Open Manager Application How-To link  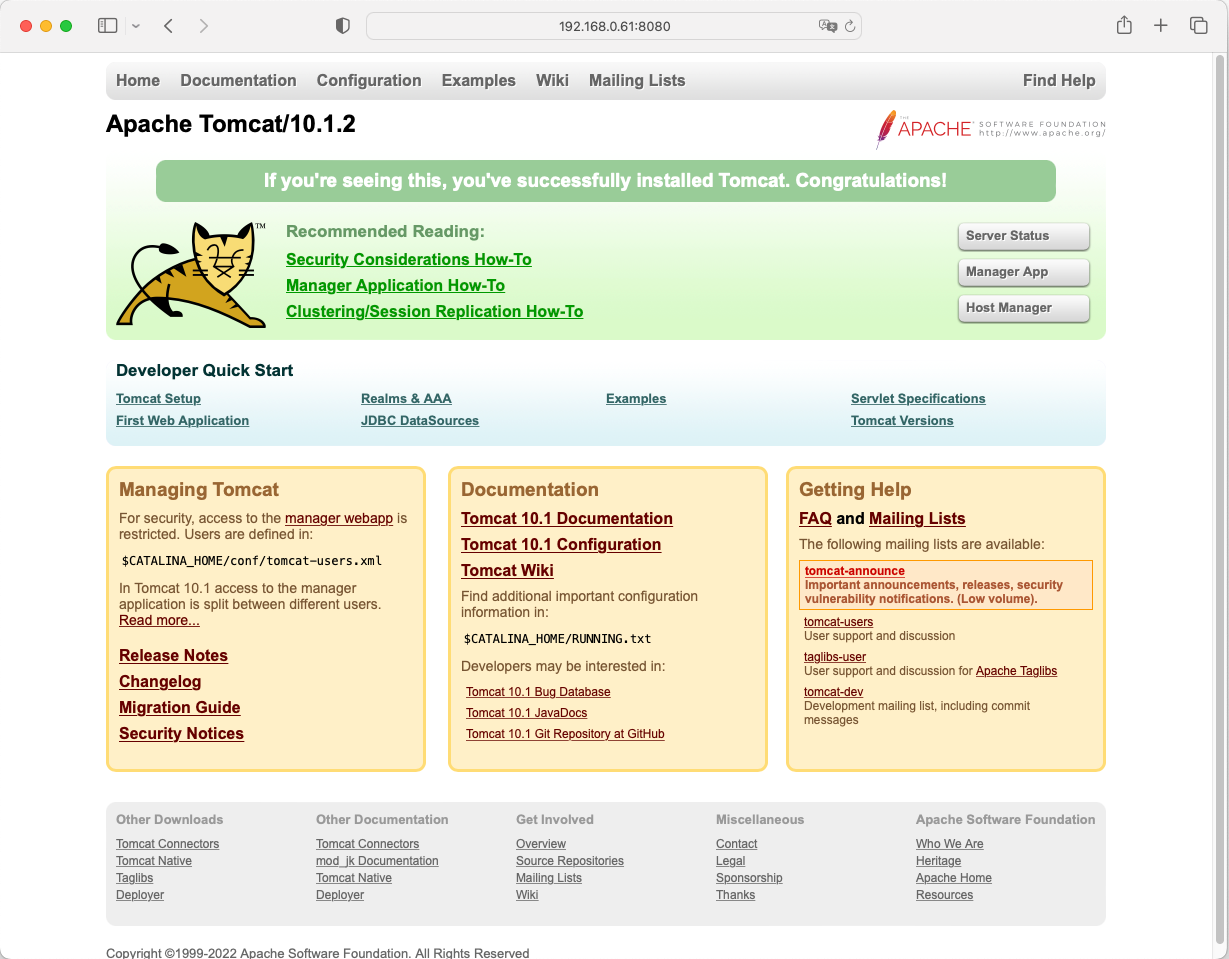395,285
